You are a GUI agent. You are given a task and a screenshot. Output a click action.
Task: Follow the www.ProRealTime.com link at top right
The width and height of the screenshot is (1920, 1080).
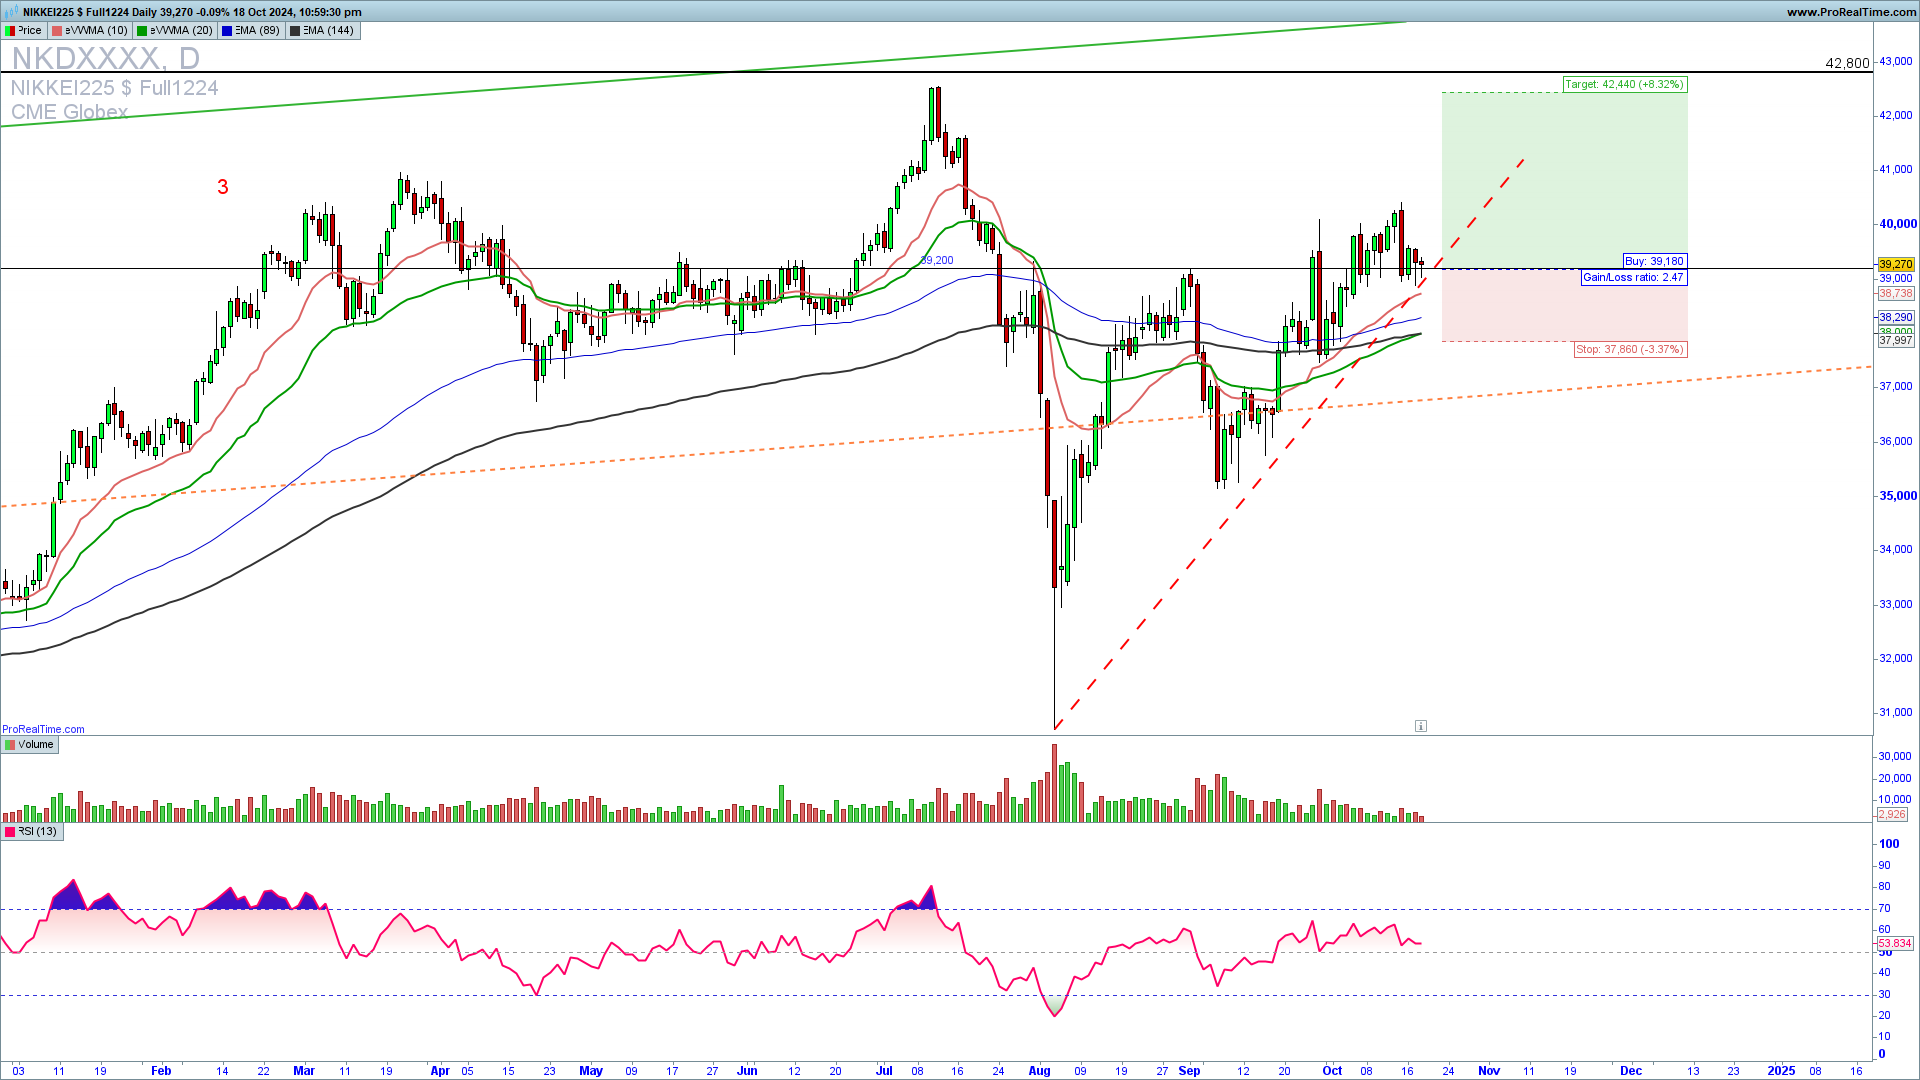[x=1851, y=12]
